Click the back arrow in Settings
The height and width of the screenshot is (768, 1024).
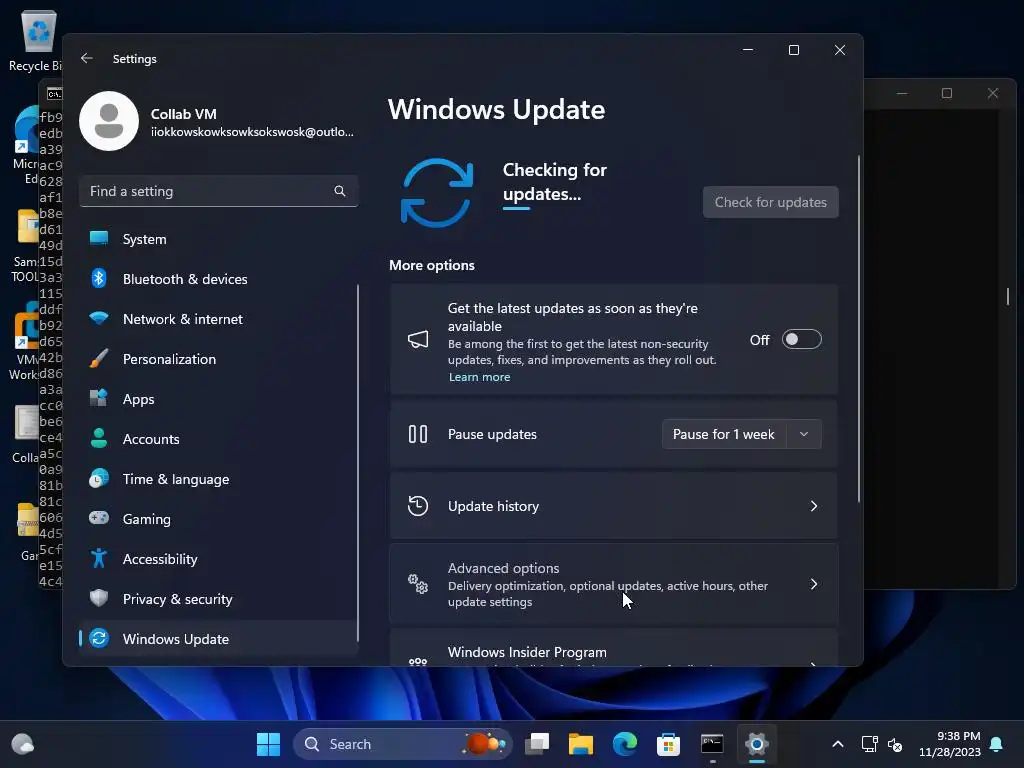tap(87, 58)
